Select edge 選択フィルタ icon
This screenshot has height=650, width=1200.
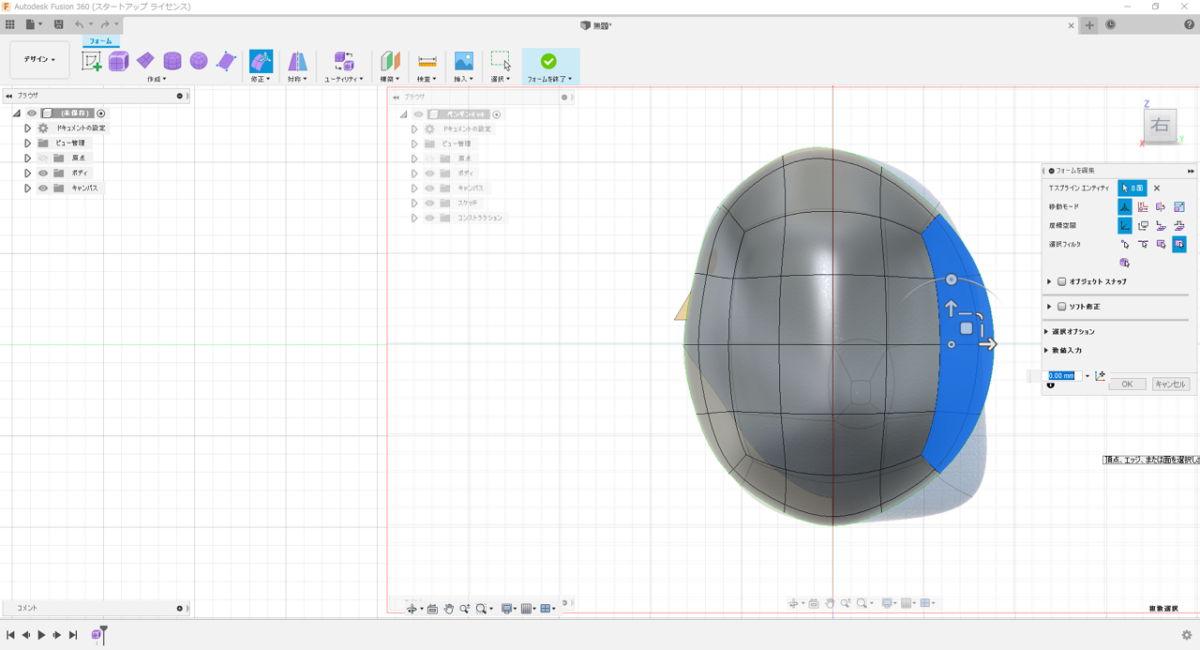[x=1143, y=244]
